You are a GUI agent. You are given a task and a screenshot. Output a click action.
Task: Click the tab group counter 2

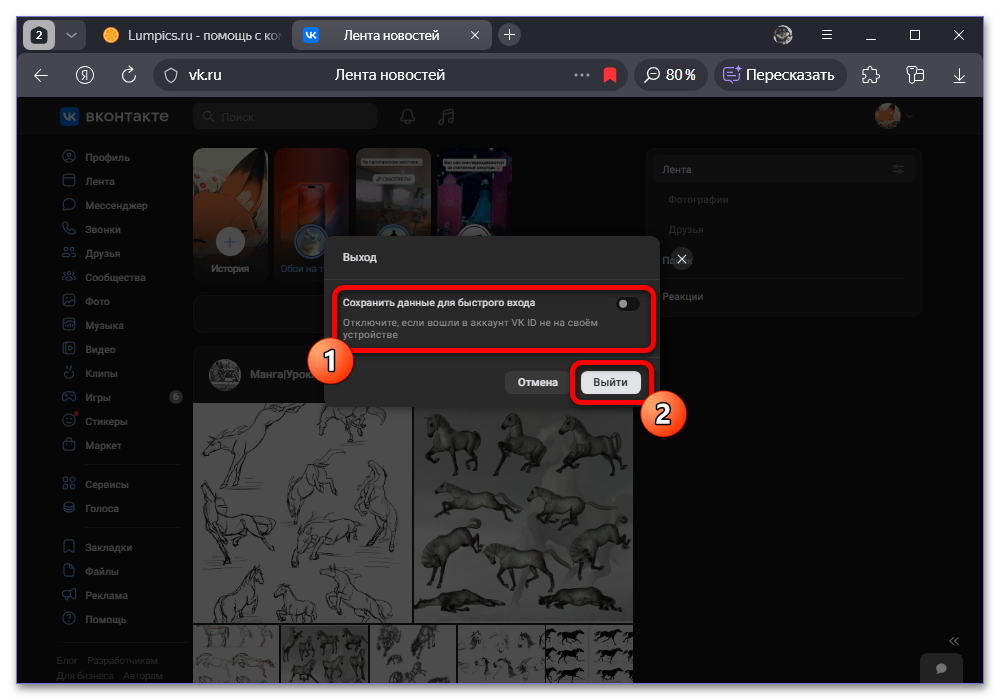39,35
